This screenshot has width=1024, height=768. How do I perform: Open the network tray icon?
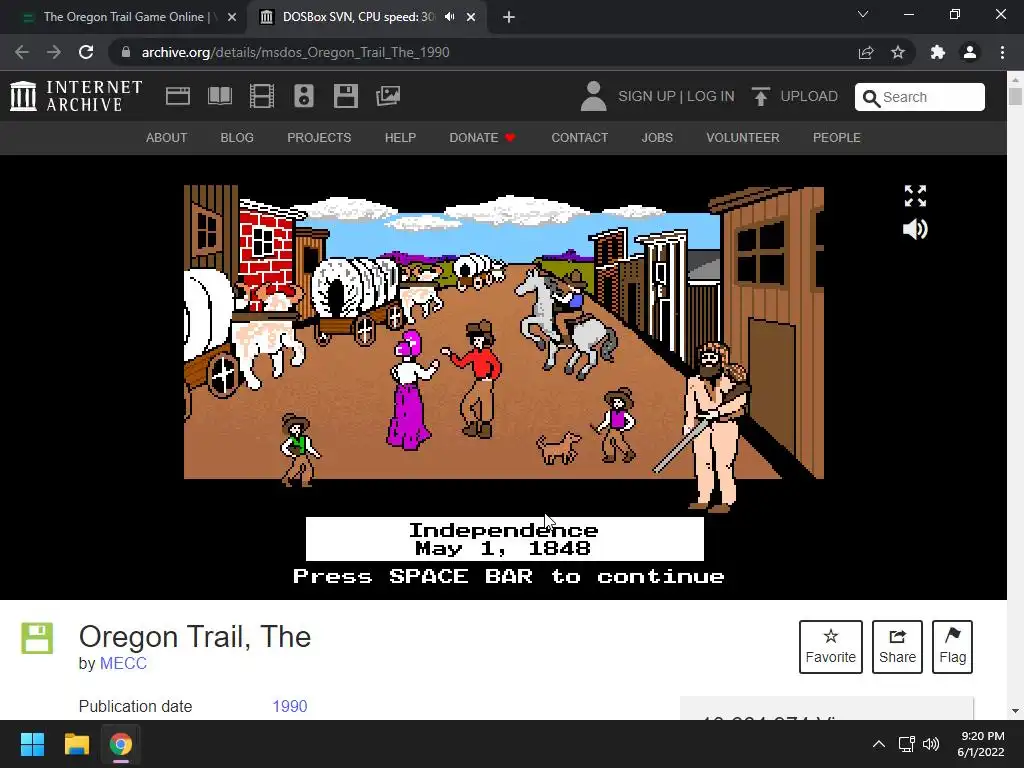pyautogui.click(x=906, y=744)
